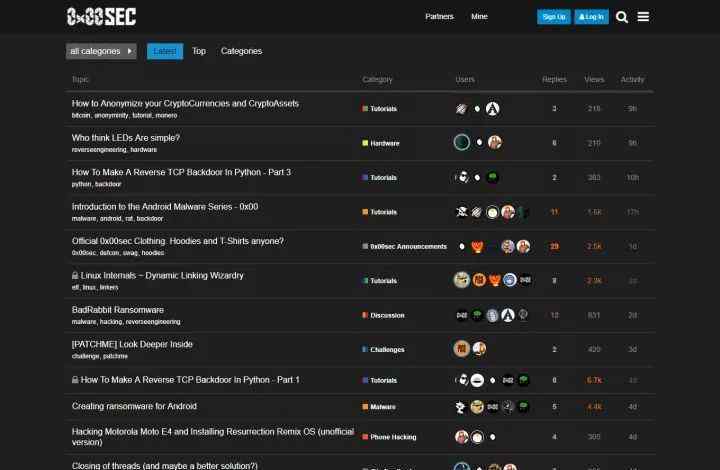The image size is (720, 470).
Task: Open the Categories tab
Action: (241, 51)
